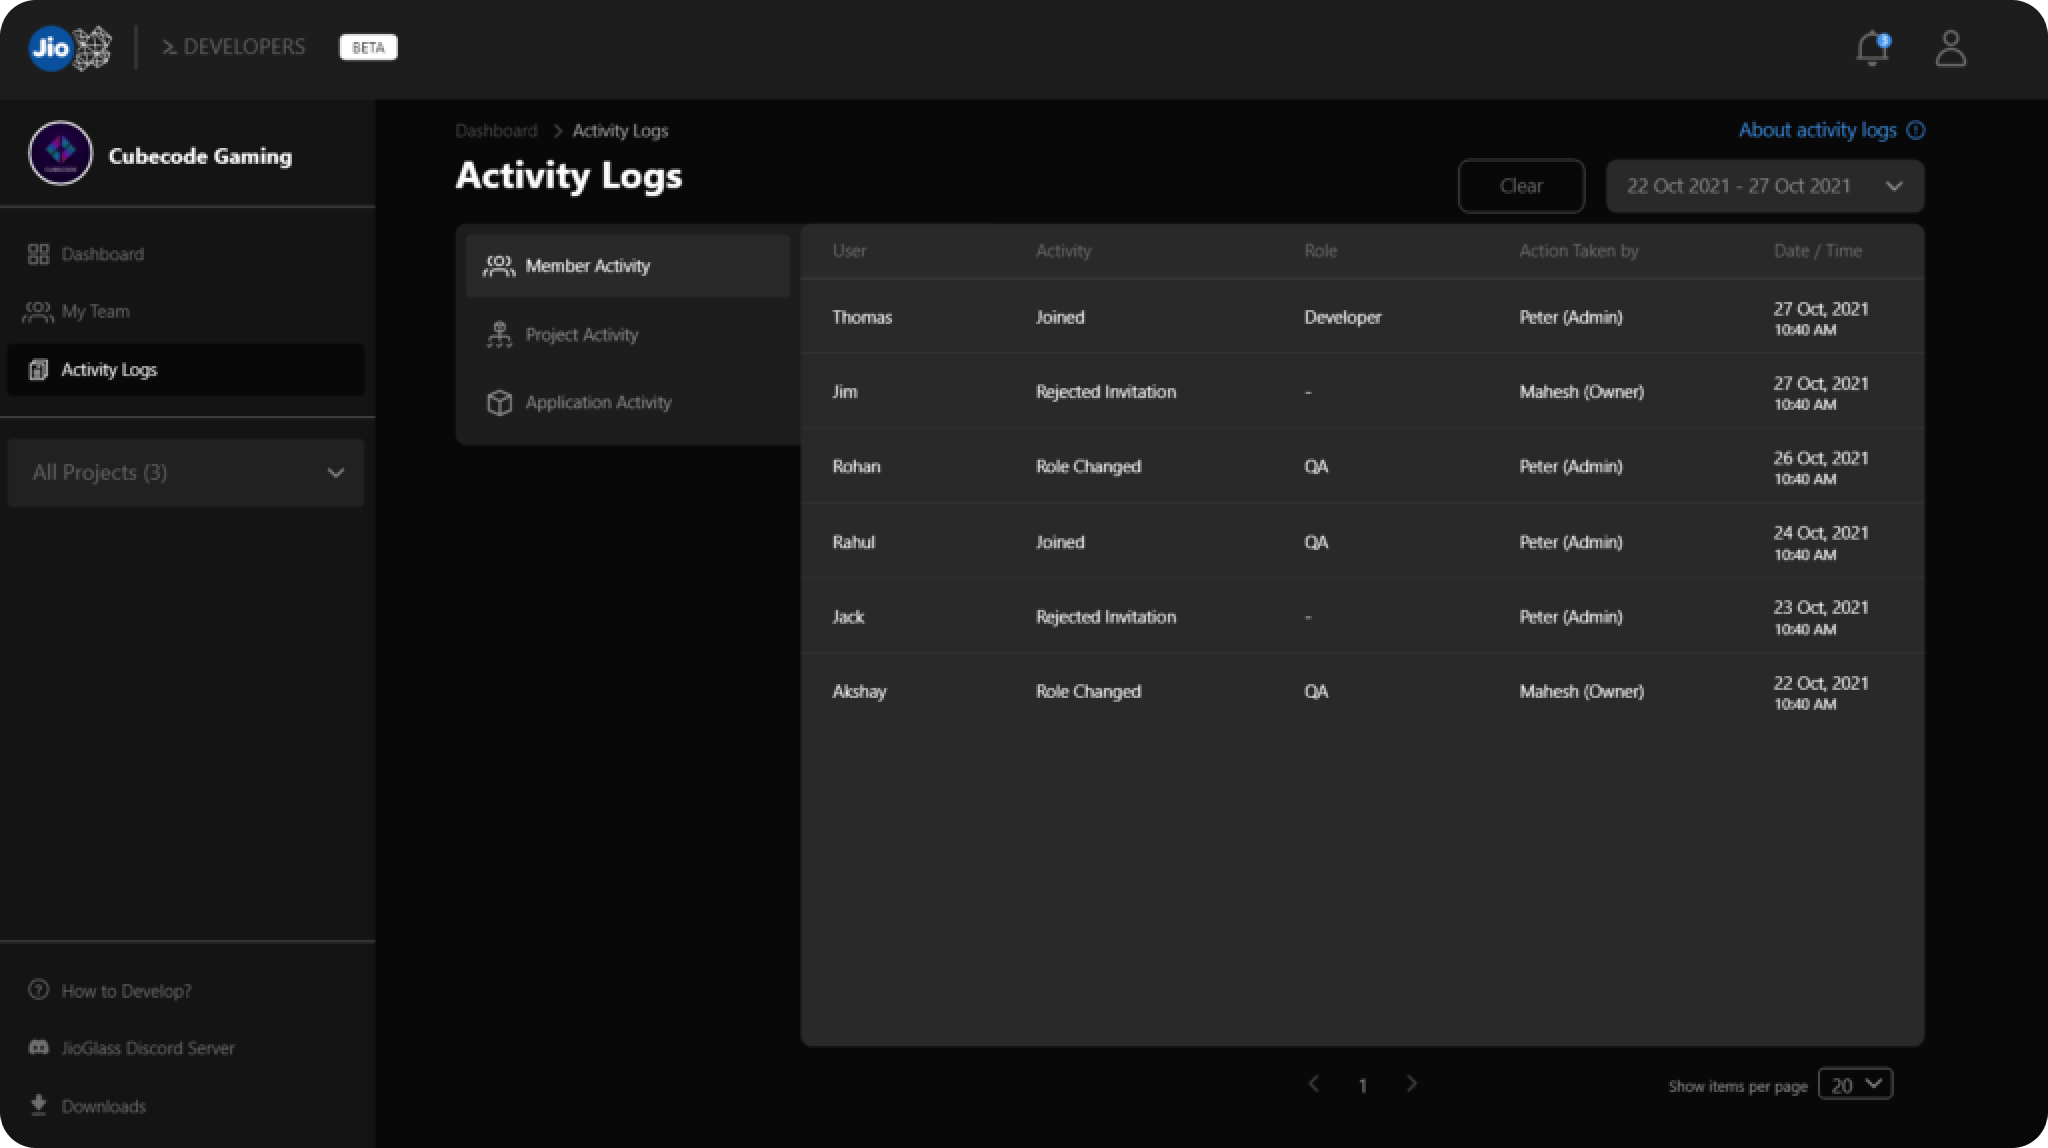2048x1148 pixels.
Task: Click the Jack user cell
Action: (848, 617)
